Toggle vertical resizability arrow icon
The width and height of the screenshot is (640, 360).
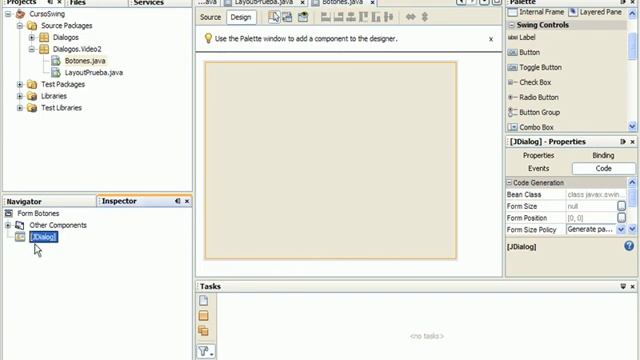pos(424,17)
